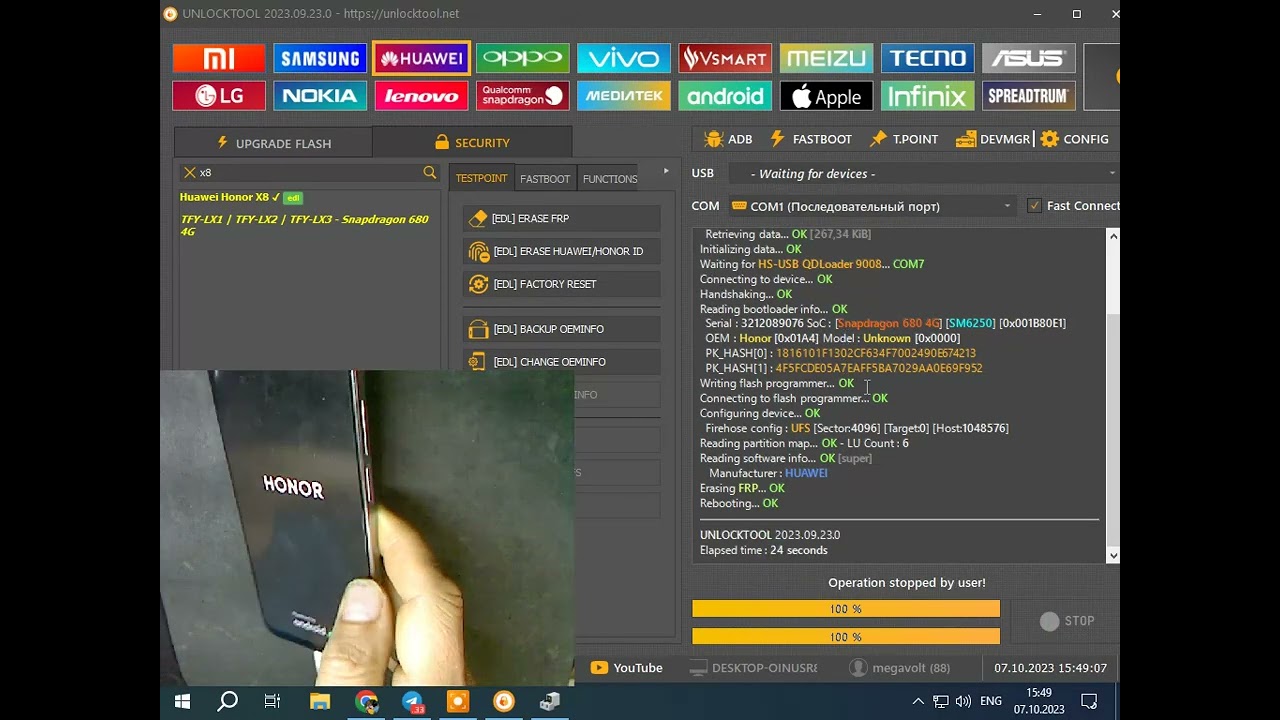This screenshot has width=1280, height=720.
Task: Open ENG language switcher in tray
Action: 991,702
